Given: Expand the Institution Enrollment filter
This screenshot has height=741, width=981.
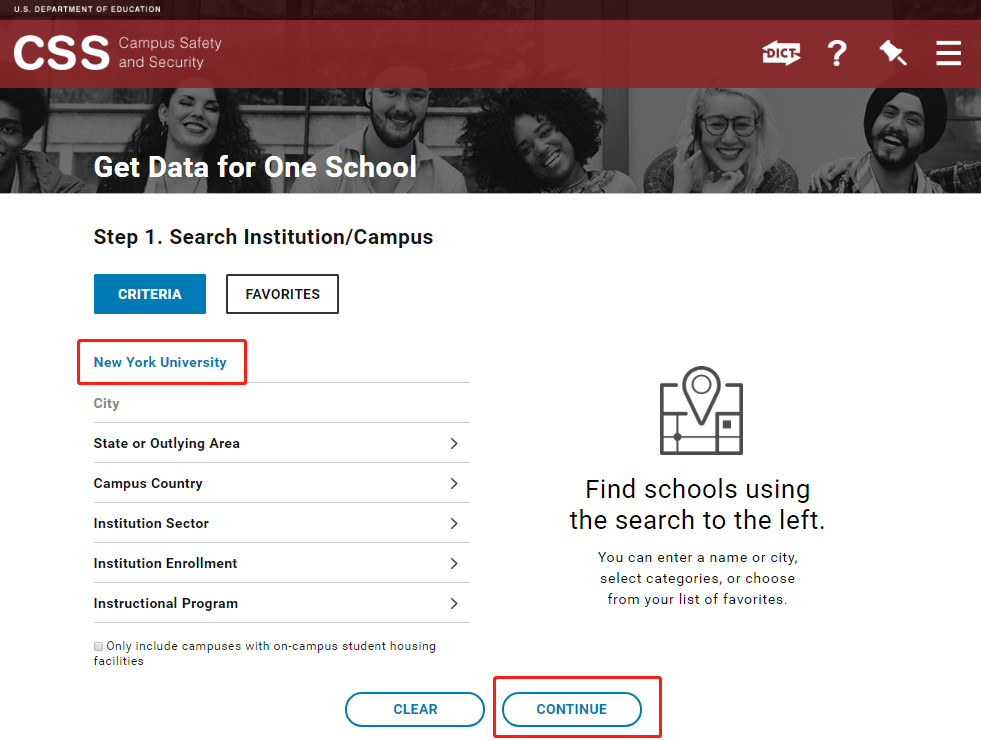Looking at the screenshot, I should click(x=280, y=563).
